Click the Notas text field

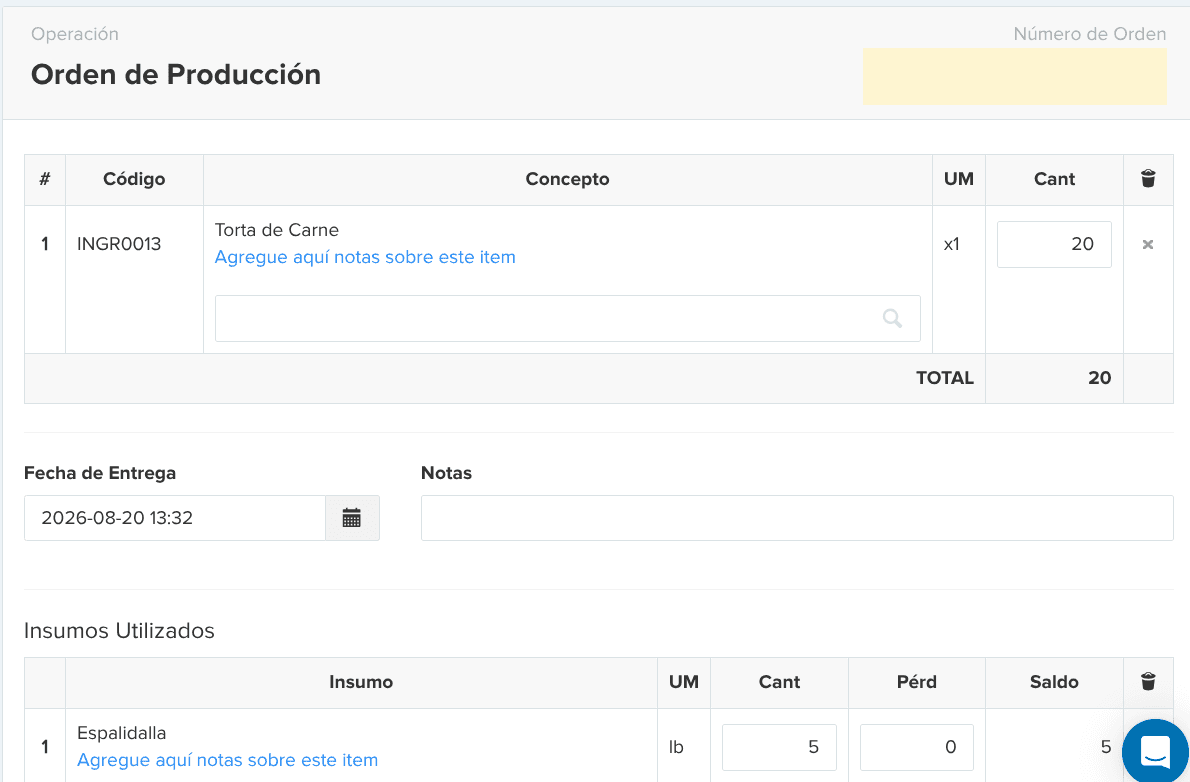797,518
